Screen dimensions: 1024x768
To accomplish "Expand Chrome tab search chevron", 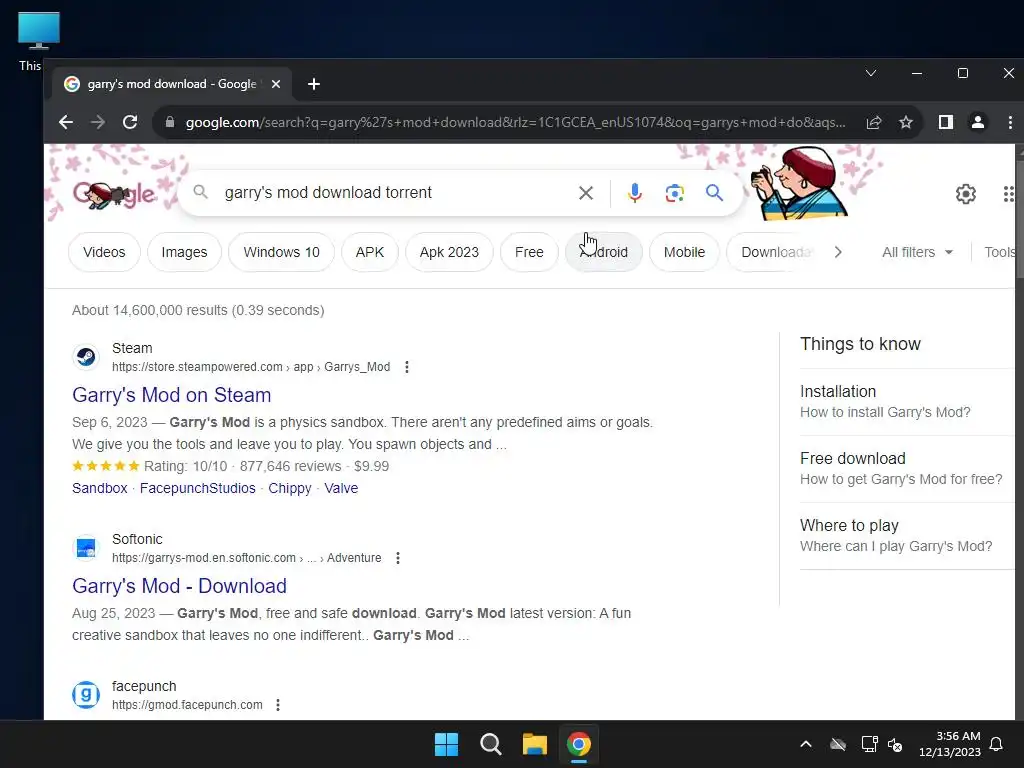I will [x=871, y=73].
